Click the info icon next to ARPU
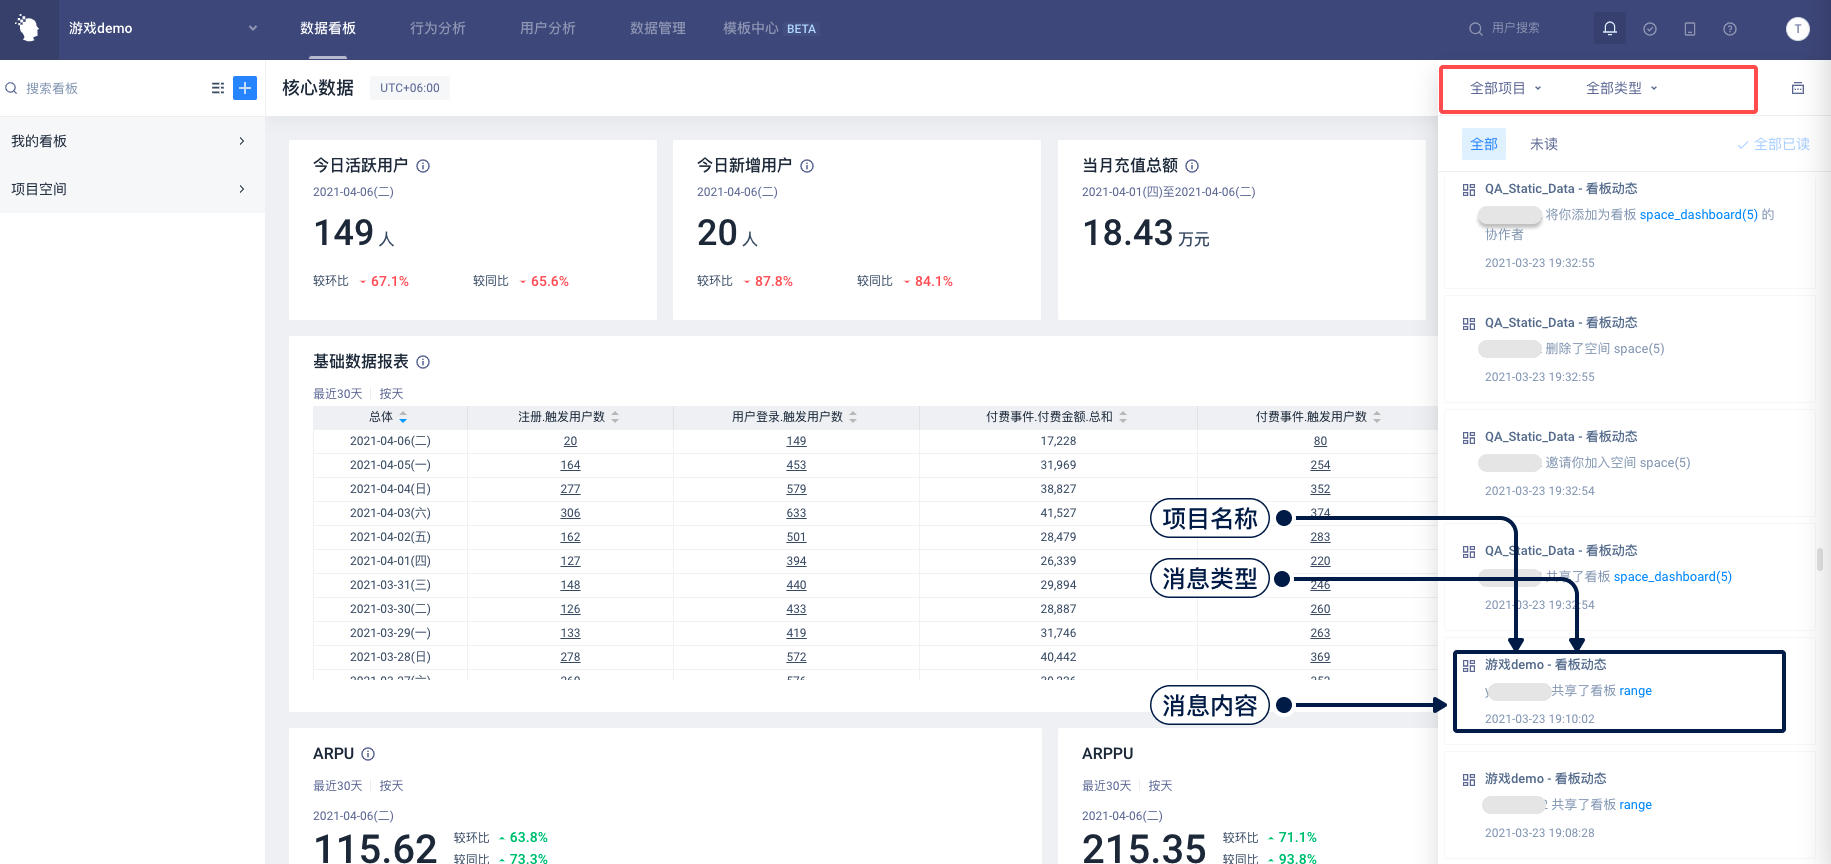The height and width of the screenshot is (864, 1831). pyautogui.click(x=368, y=754)
